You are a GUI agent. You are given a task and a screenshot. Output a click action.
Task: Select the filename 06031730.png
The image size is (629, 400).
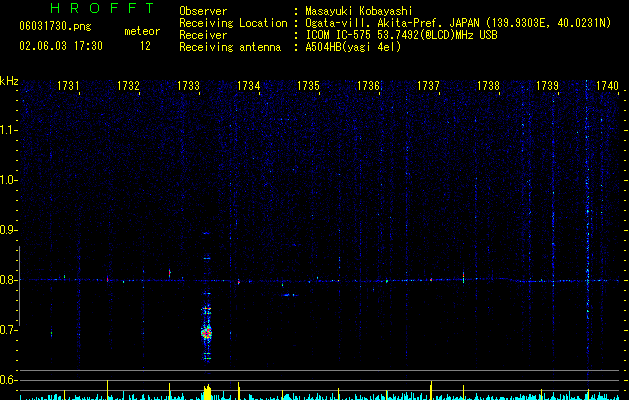[x=55, y=27]
